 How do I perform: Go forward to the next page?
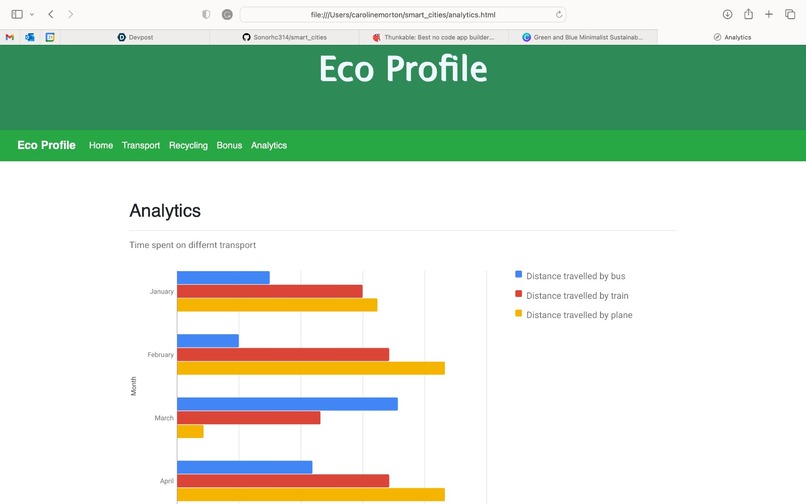pyautogui.click(x=70, y=14)
